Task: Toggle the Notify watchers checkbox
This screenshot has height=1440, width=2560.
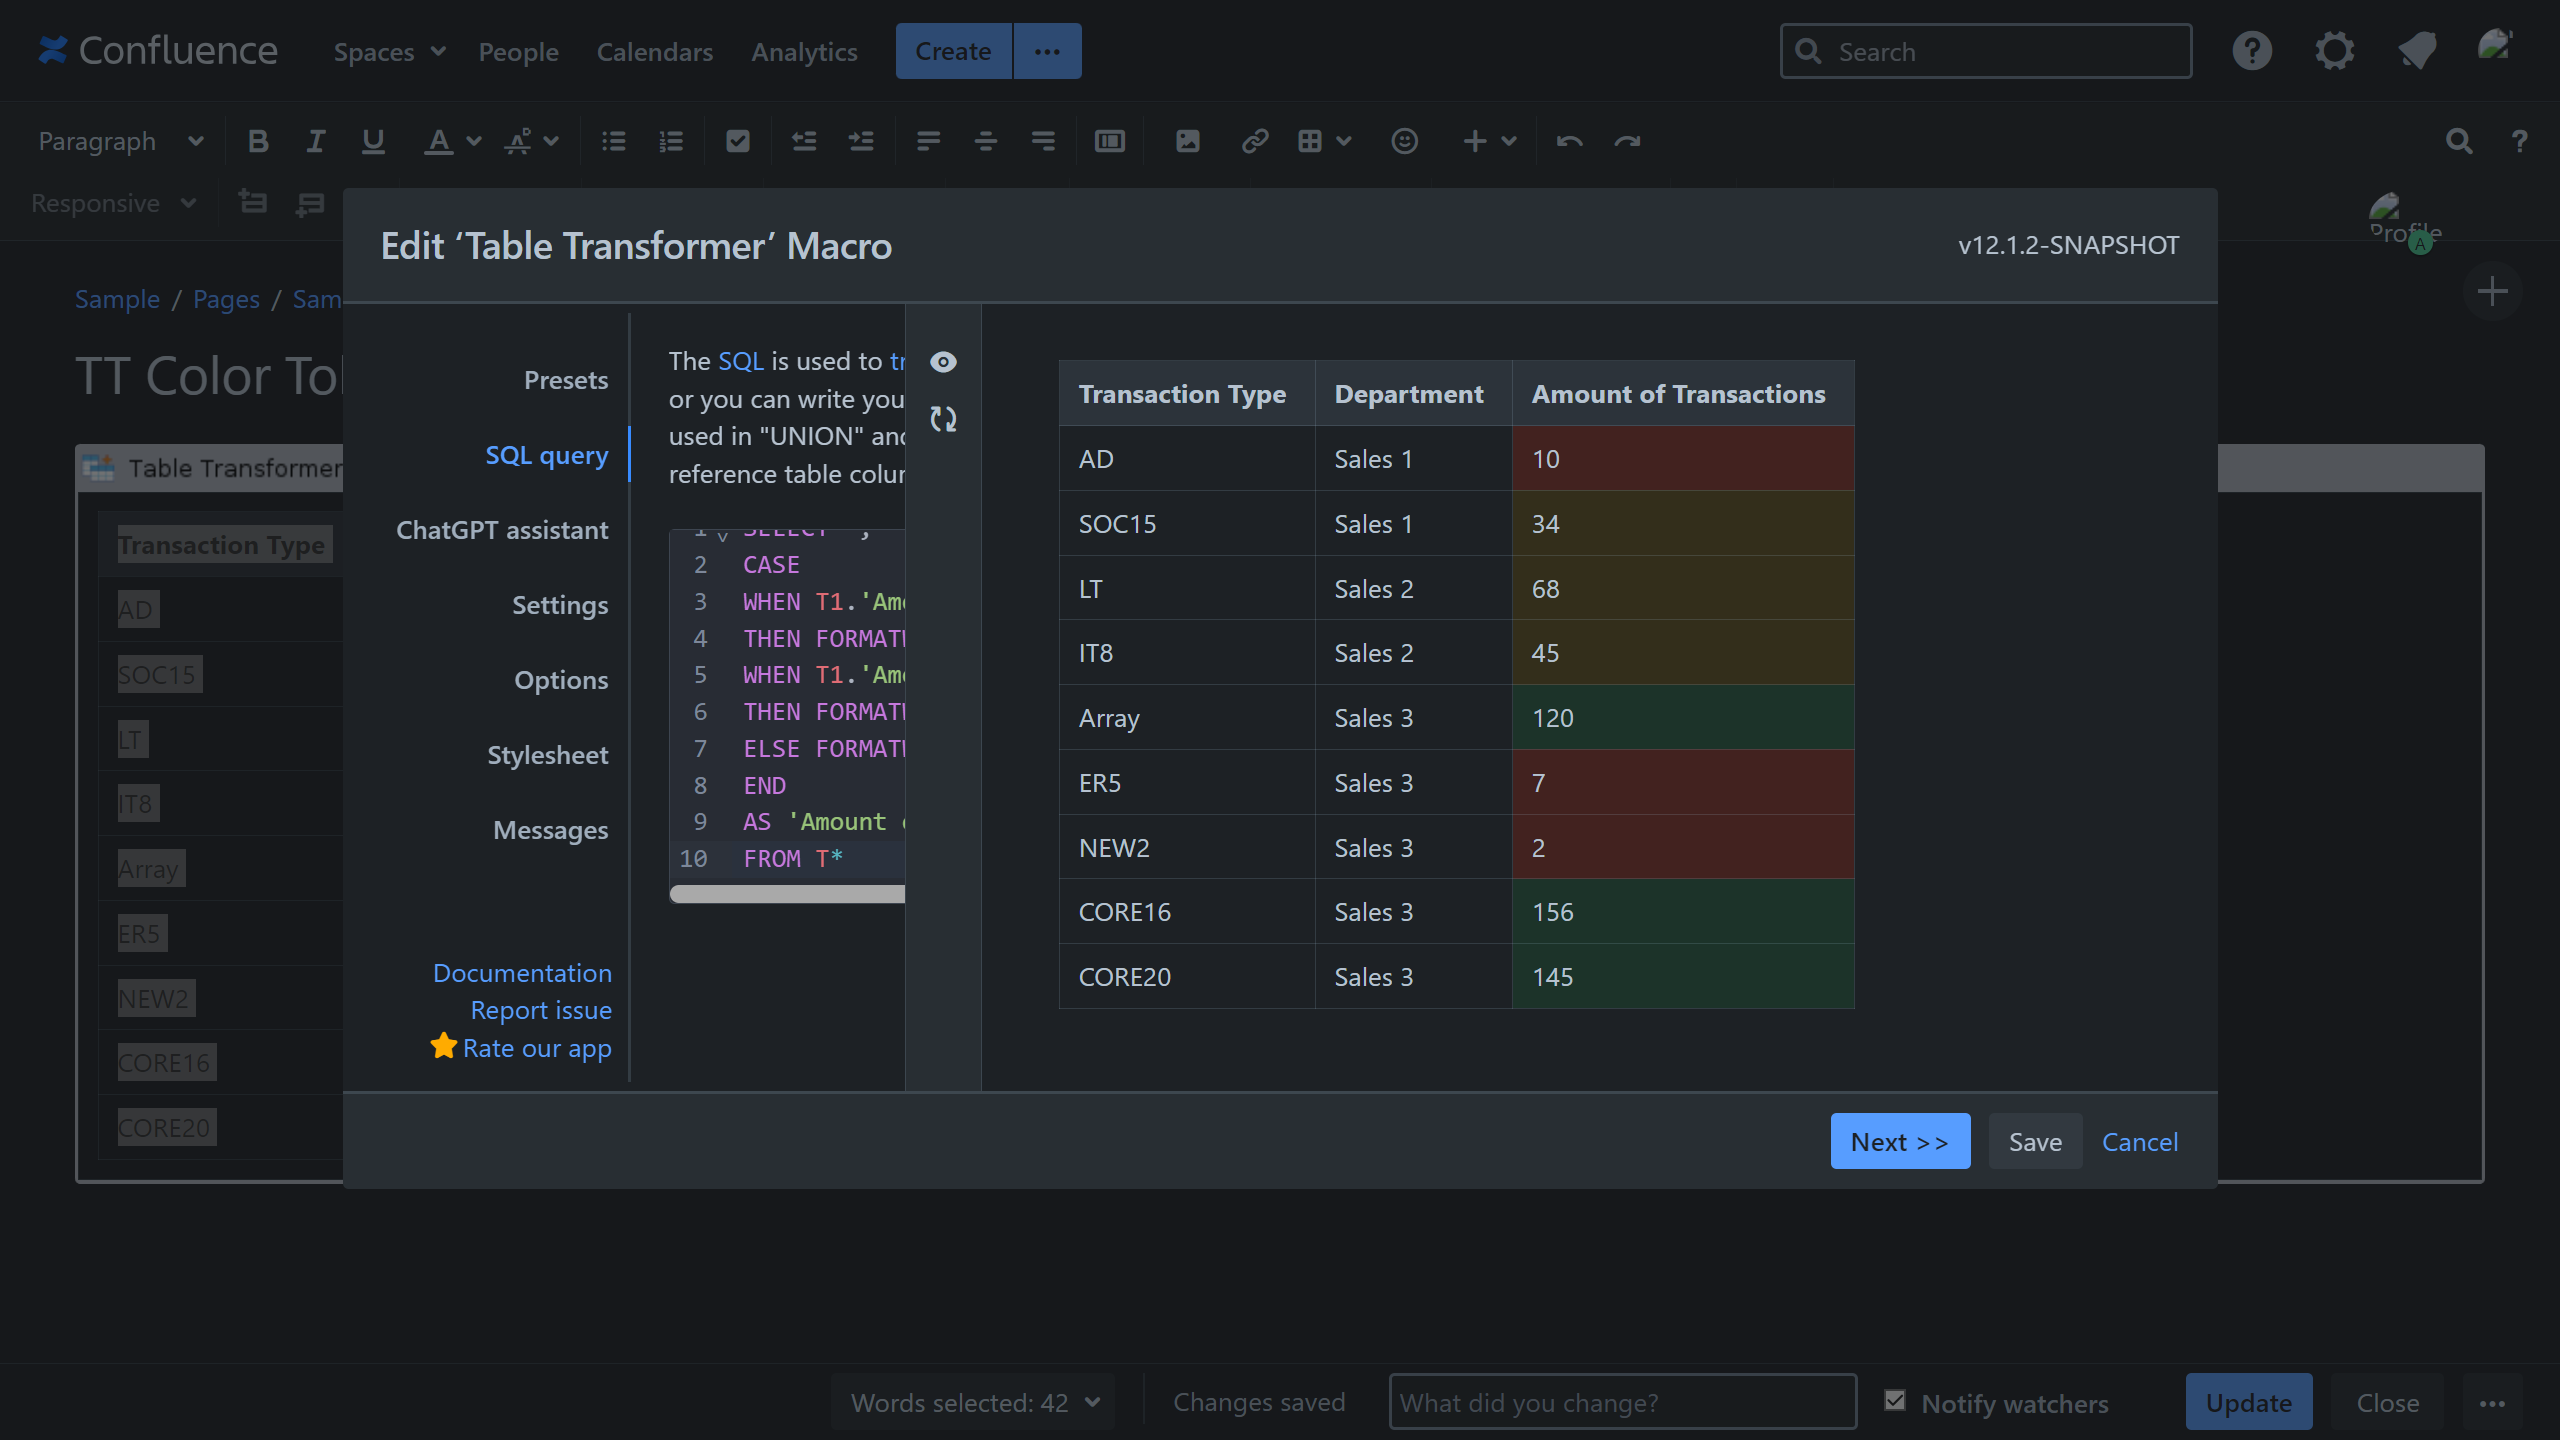Action: pyautogui.click(x=1895, y=1401)
